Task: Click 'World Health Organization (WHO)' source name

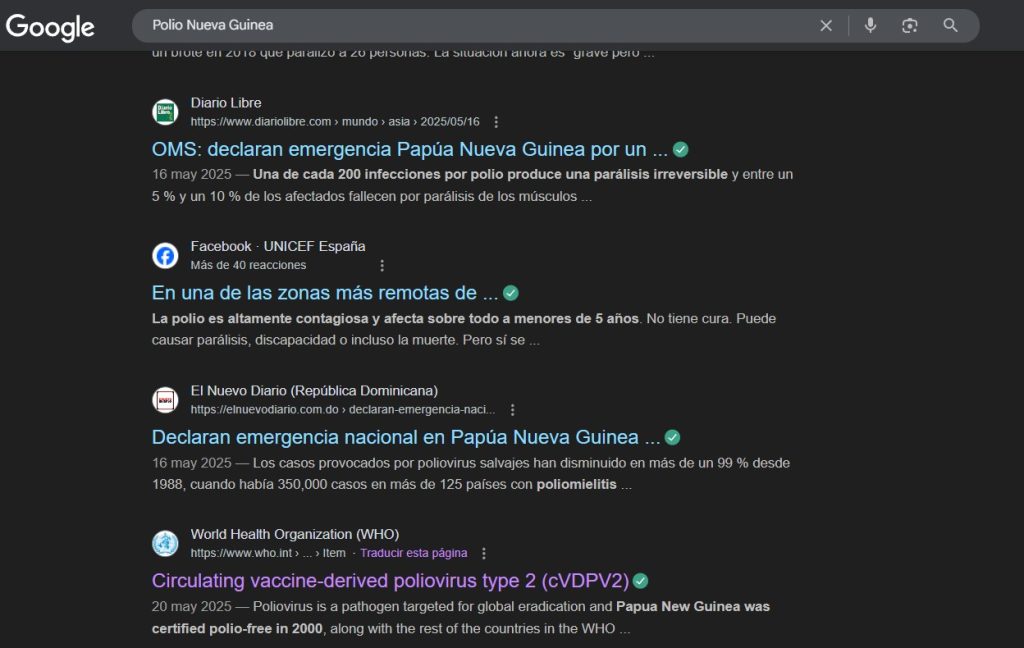Action: pyautogui.click(x=295, y=534)
